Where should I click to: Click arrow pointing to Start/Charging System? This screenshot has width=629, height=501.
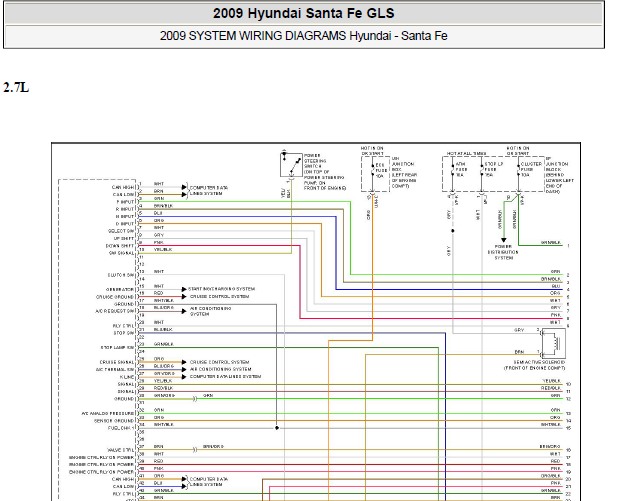coord(184,289)
